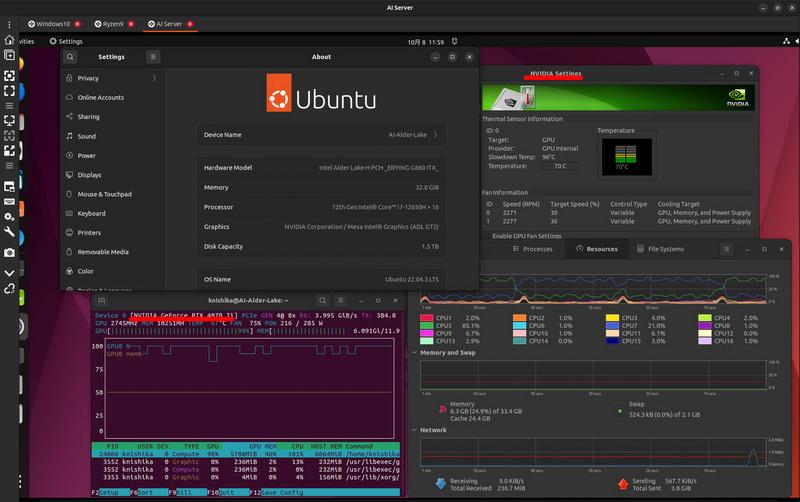Click F10 Quit in nvtop footer
The height and width of the screenshot is (502, 800).
pyautogui.click(x=220, y=493)
